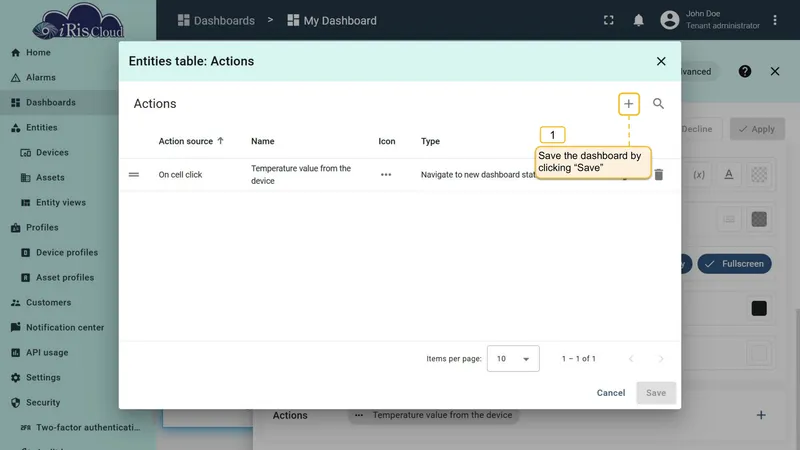Image resolution: width=800 pixels, height=450 pixels.
Task: Close the Entities table Actions dialog
Action: point(661,61)
